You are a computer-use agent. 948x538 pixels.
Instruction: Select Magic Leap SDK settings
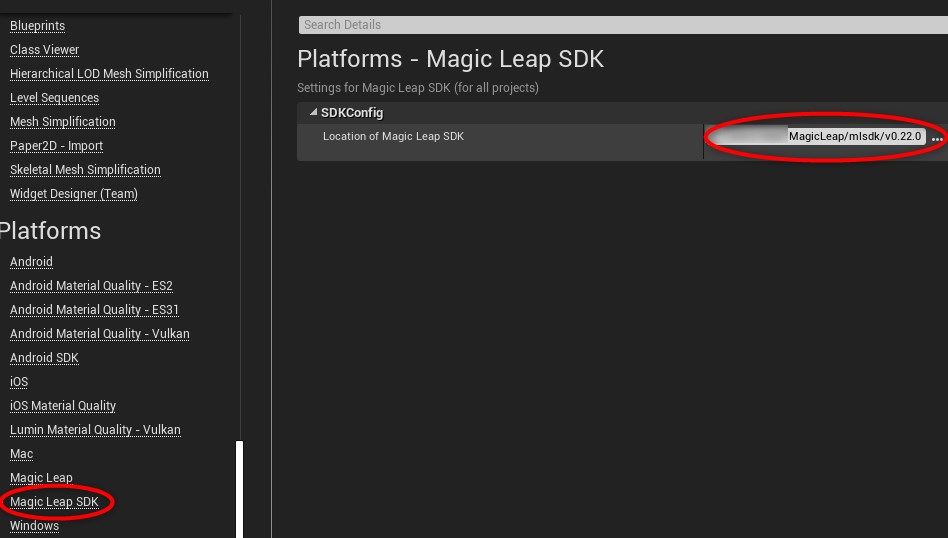pos(54,502)
